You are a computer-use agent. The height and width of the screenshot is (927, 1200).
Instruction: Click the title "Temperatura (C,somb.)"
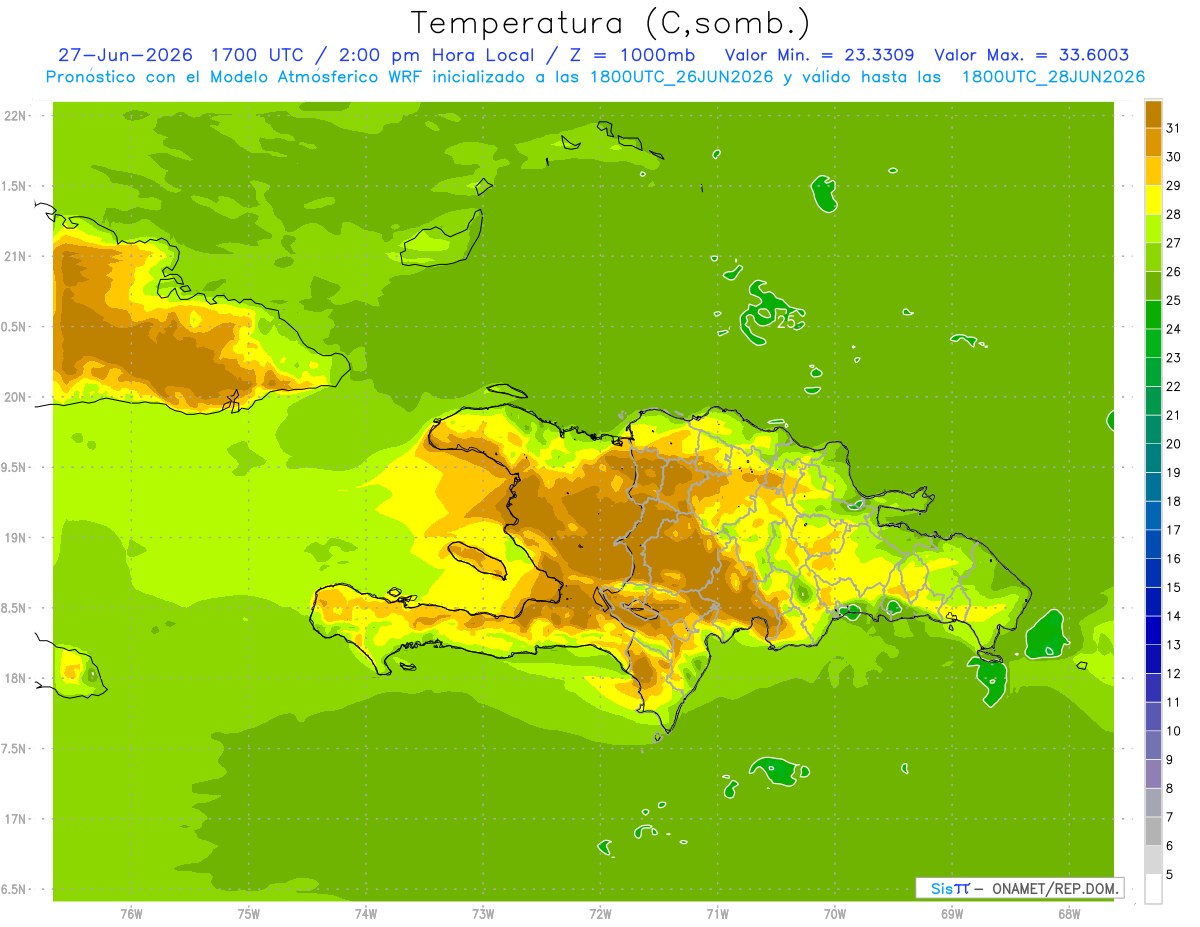tap(610, 23)
